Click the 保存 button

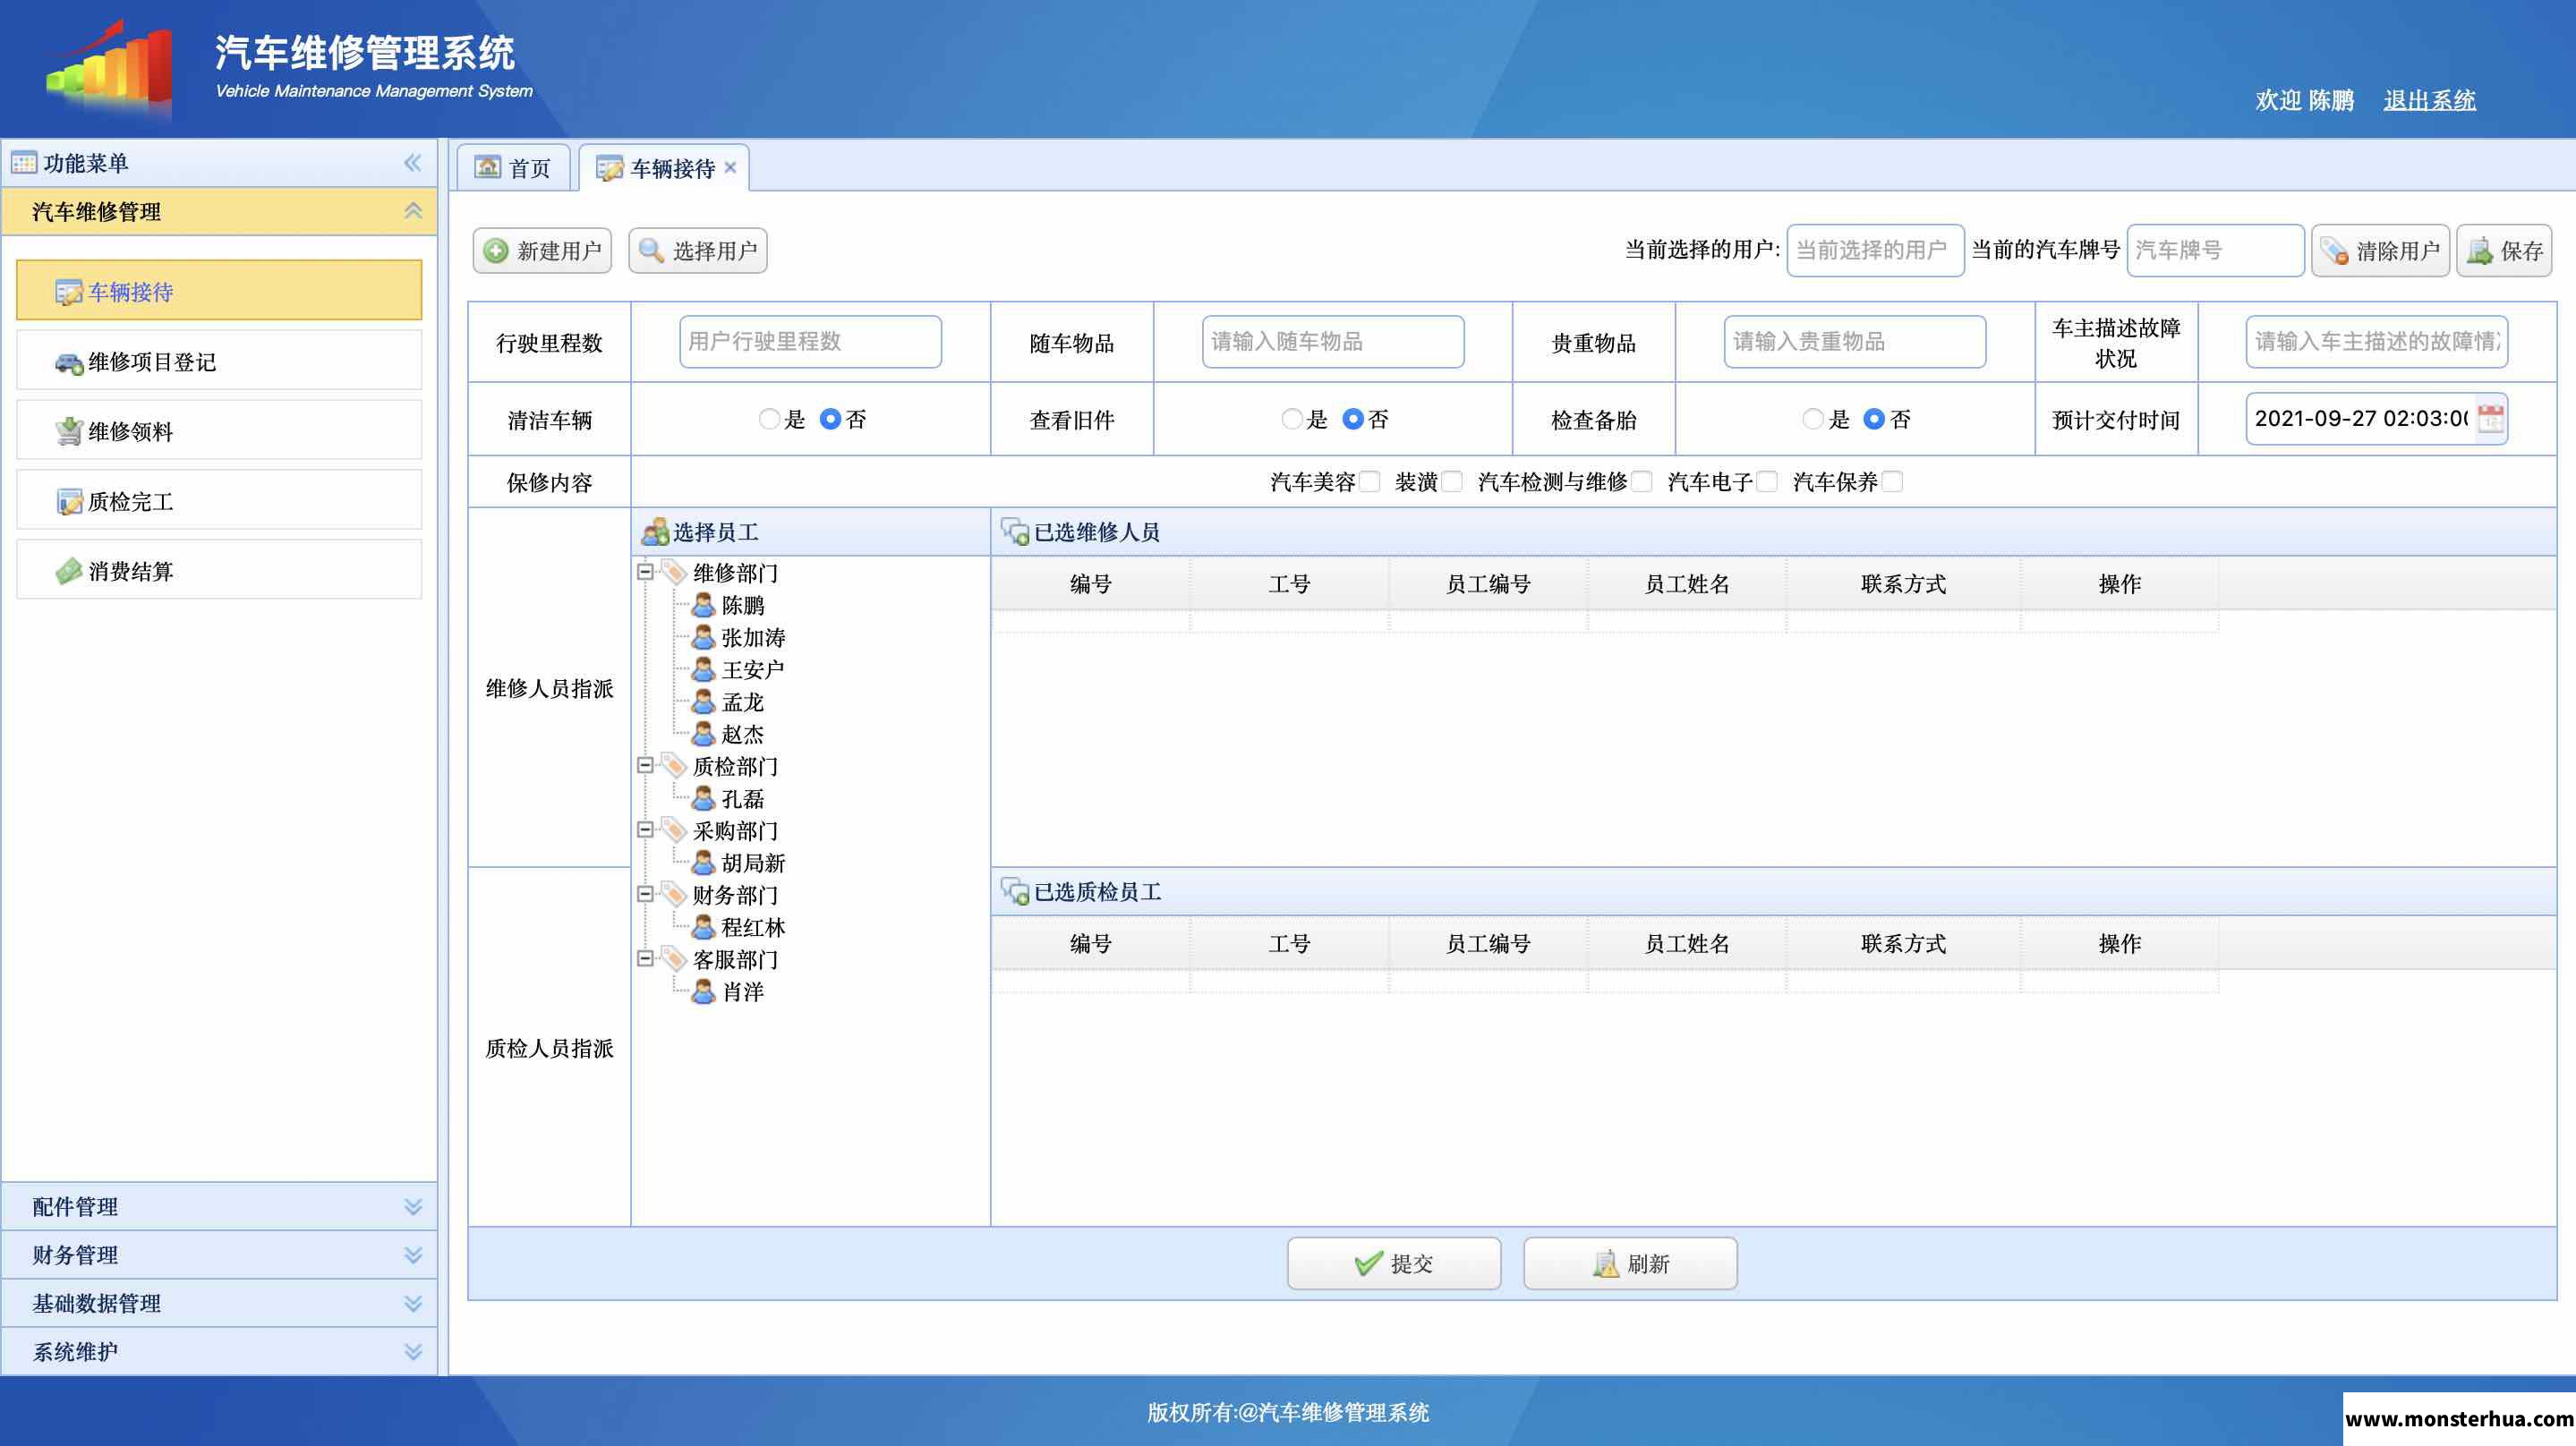2505,250
